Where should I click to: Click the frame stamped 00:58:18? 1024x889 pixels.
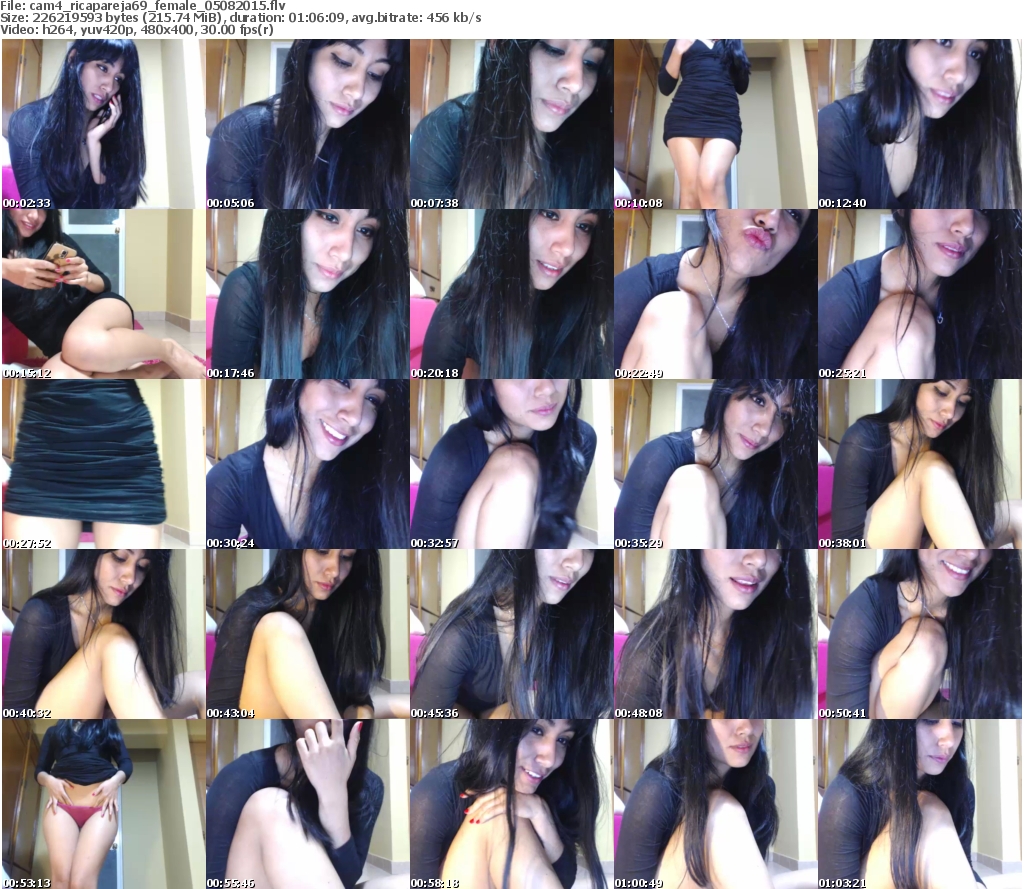point(511,804)
